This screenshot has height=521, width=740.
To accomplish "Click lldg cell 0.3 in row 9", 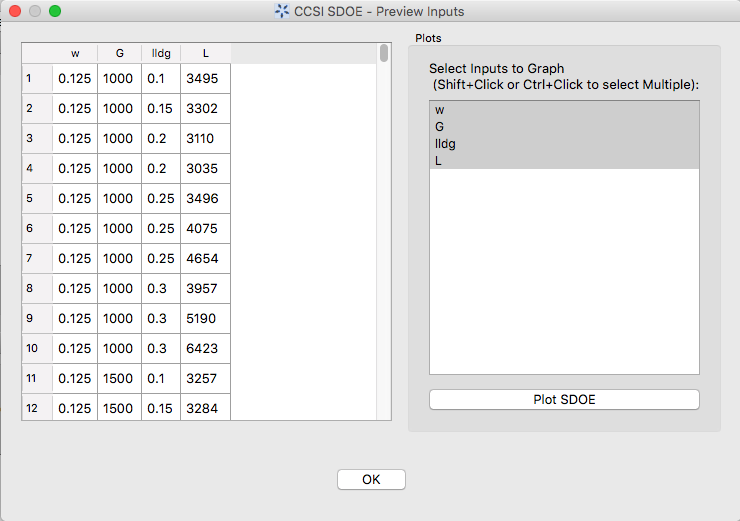I will [161, 318].
